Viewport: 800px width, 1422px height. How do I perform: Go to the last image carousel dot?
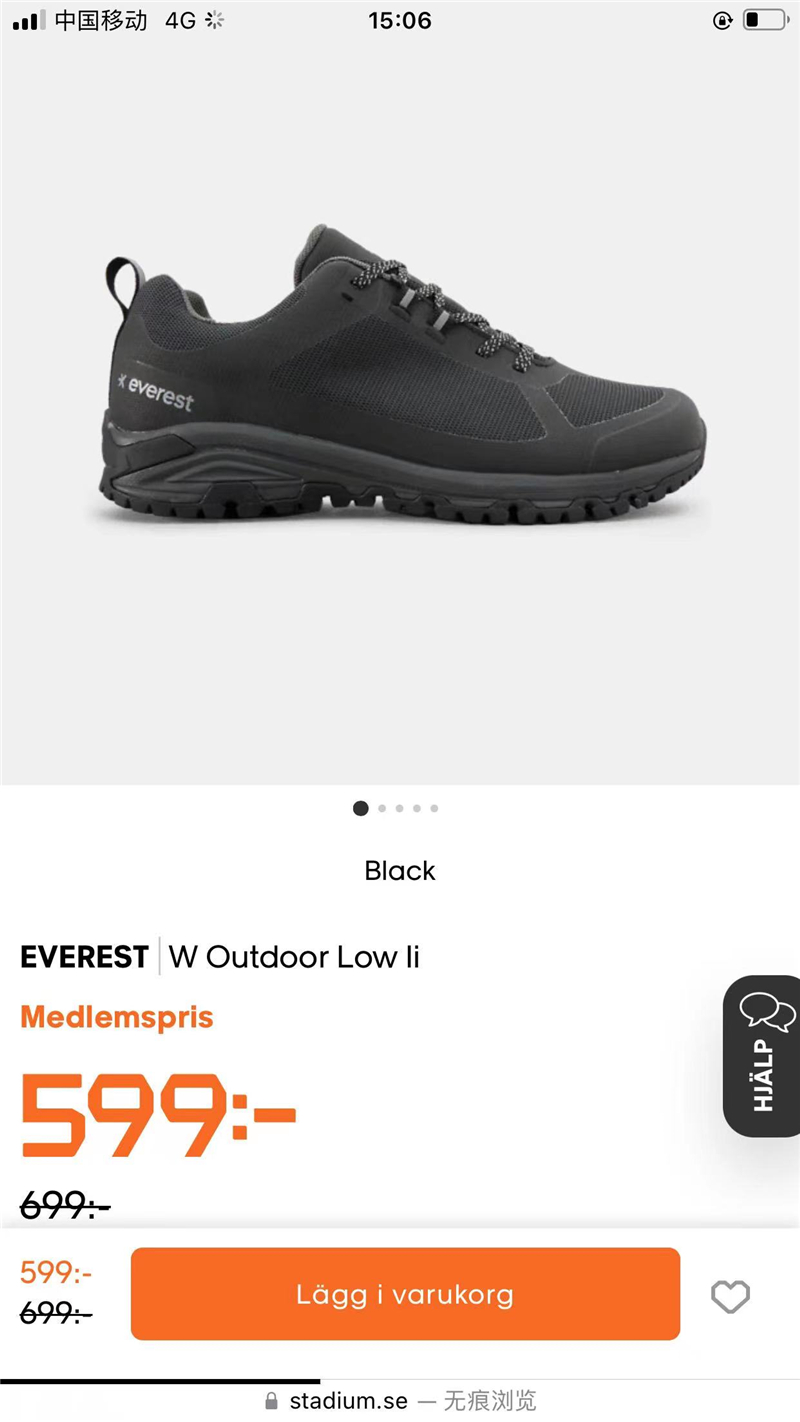pyautogui.click(x=434, y=808)
